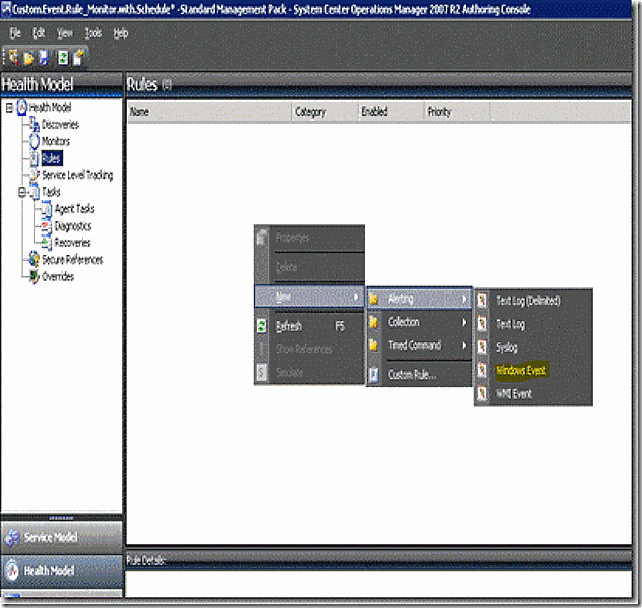Click the Syslog rule icon
Screen dimensions: 642x608
482,348
